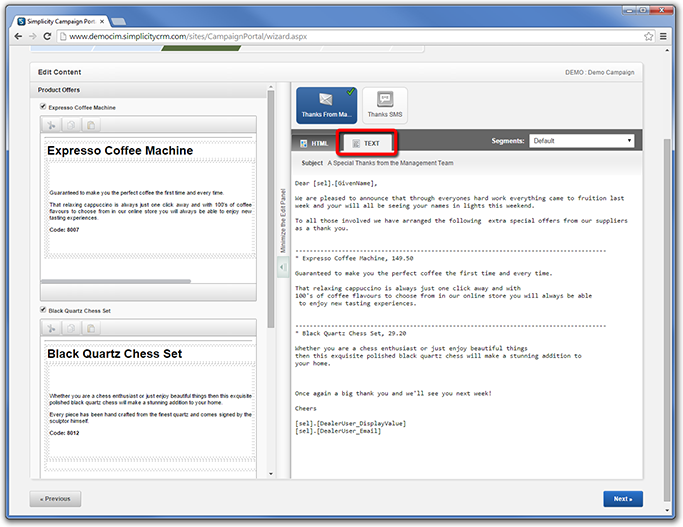The width and height of the screenshot is (683, 527).
Task: Click the Previous button
Action: [x=55, y=499]
